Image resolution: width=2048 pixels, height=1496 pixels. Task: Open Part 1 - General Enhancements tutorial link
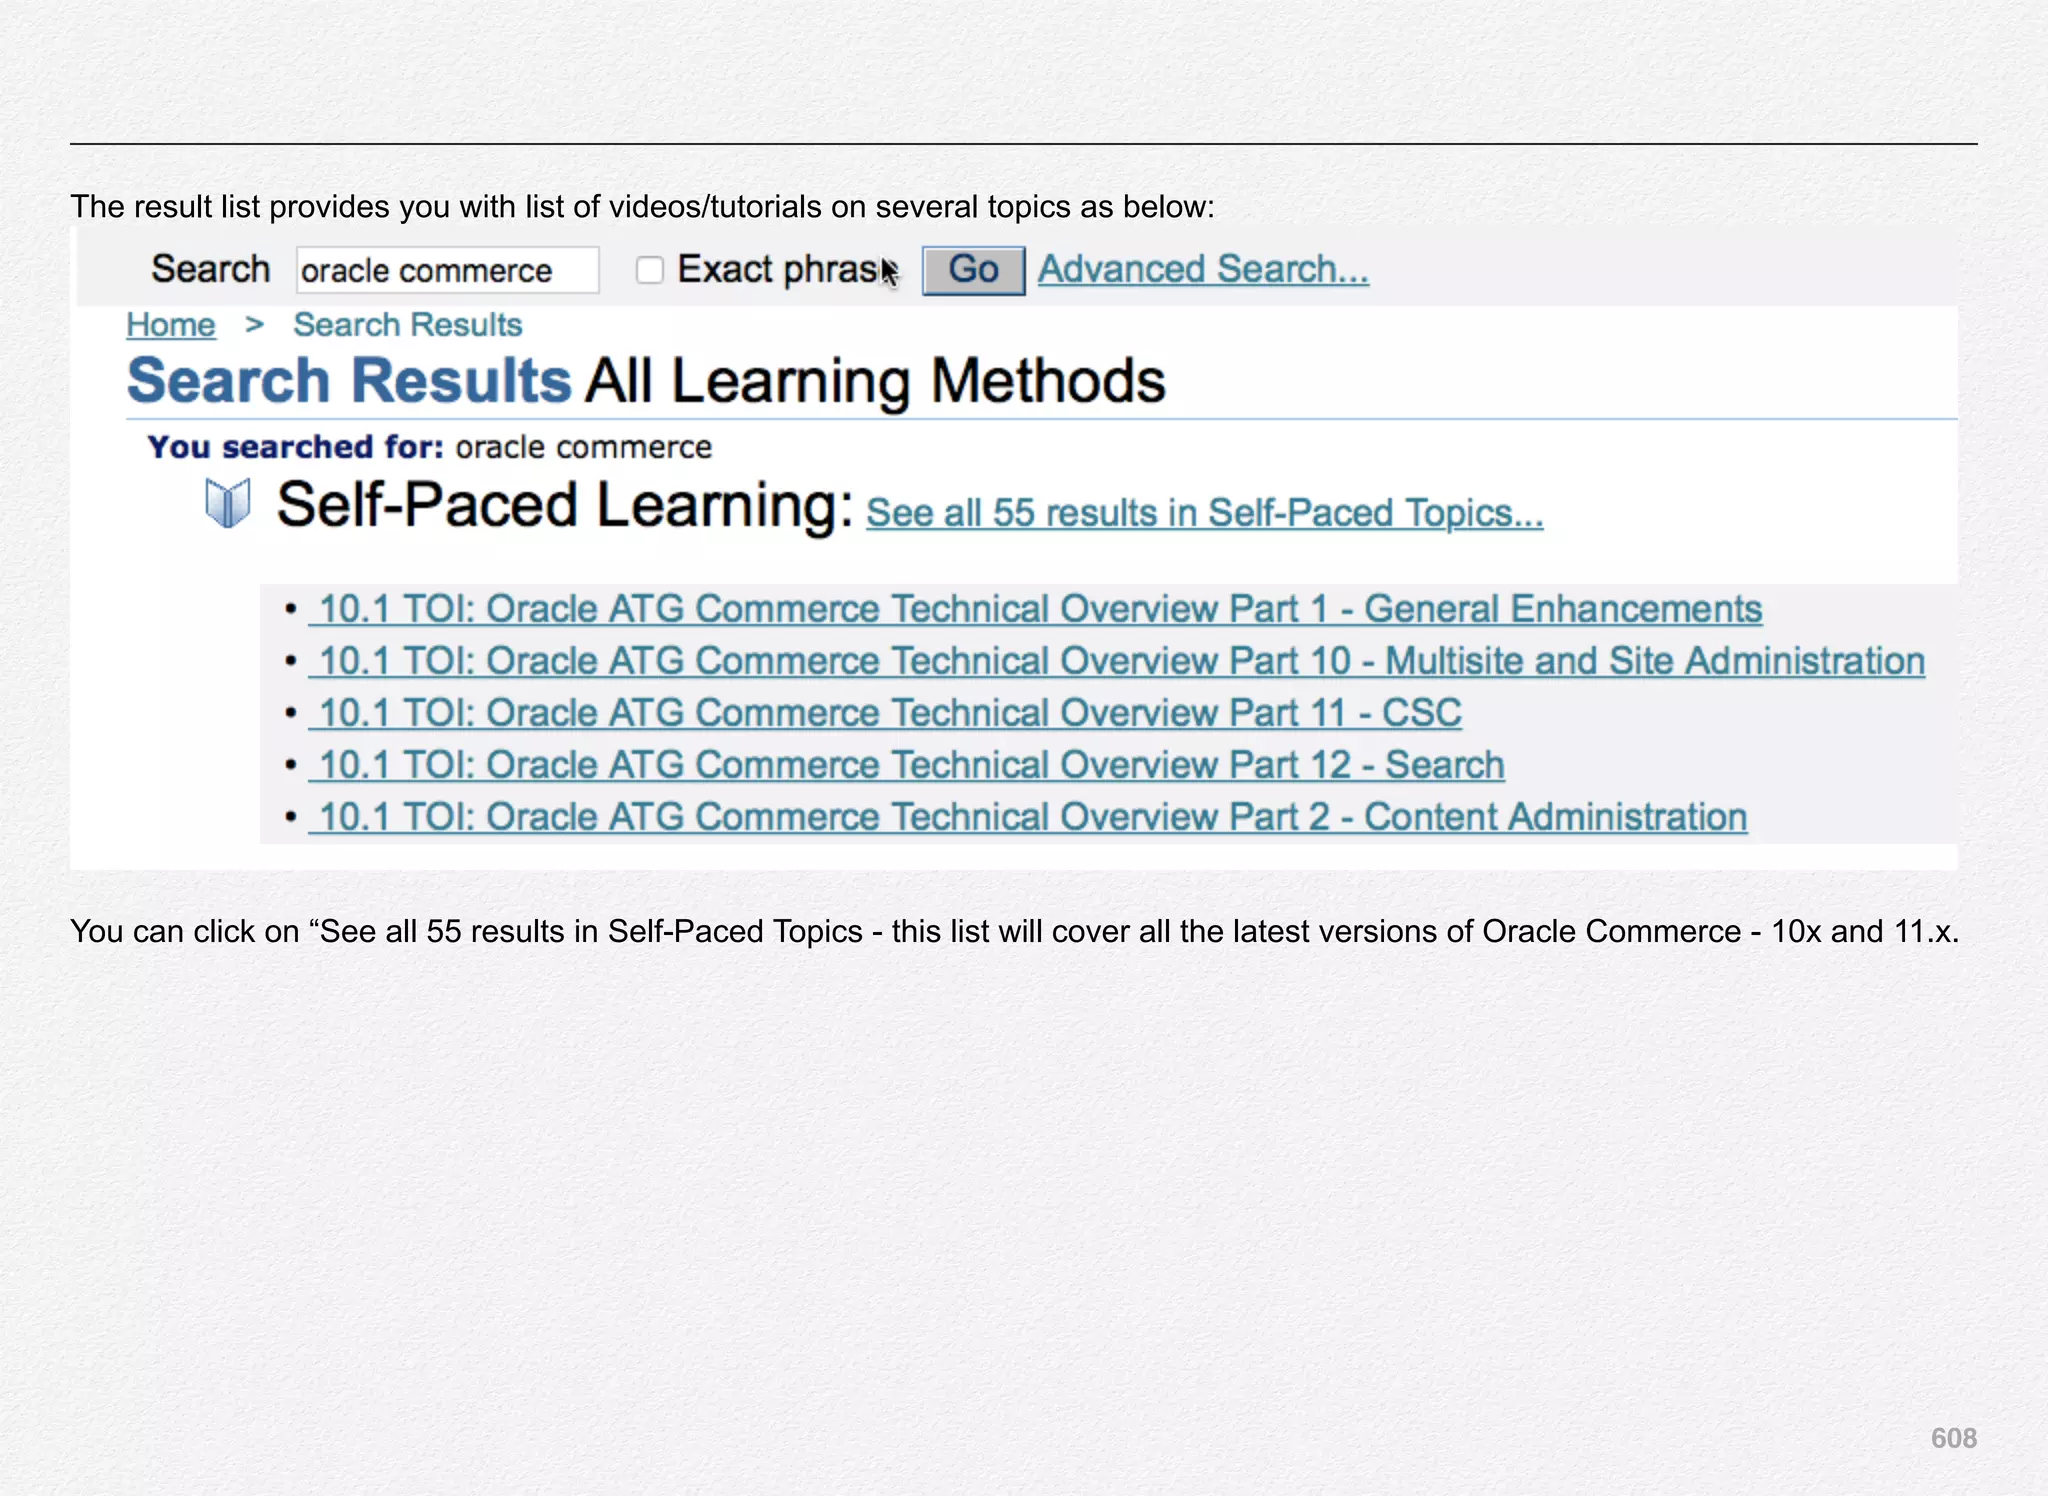(1036, 609)
